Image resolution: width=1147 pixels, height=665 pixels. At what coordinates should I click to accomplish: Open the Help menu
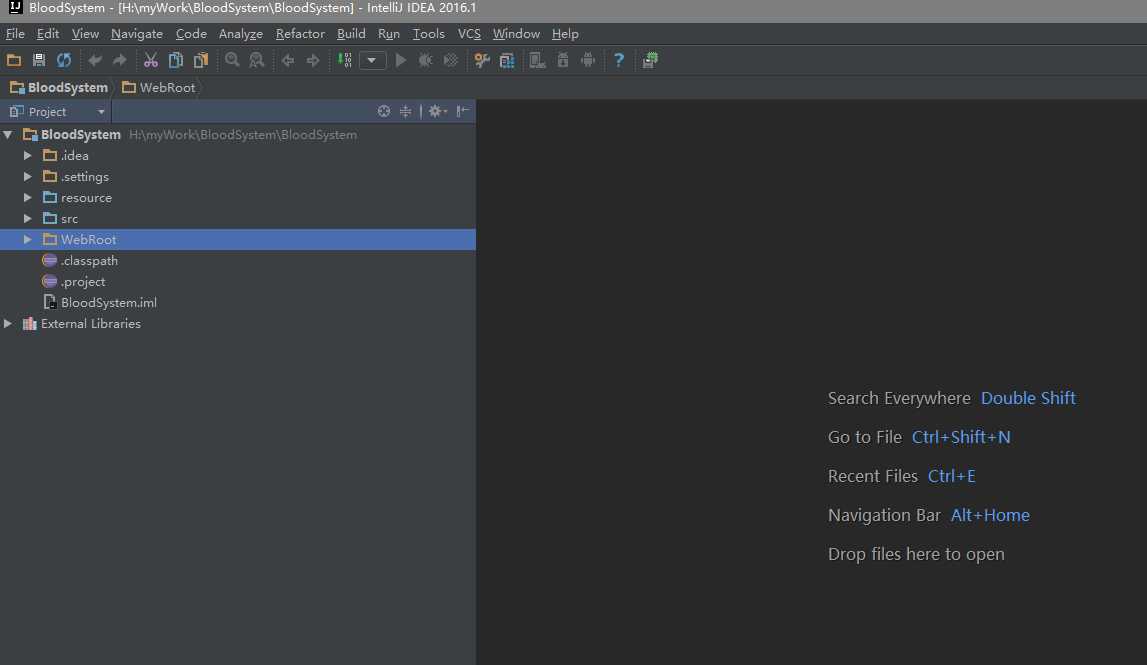pyautogui.click(x=565, y=34)
